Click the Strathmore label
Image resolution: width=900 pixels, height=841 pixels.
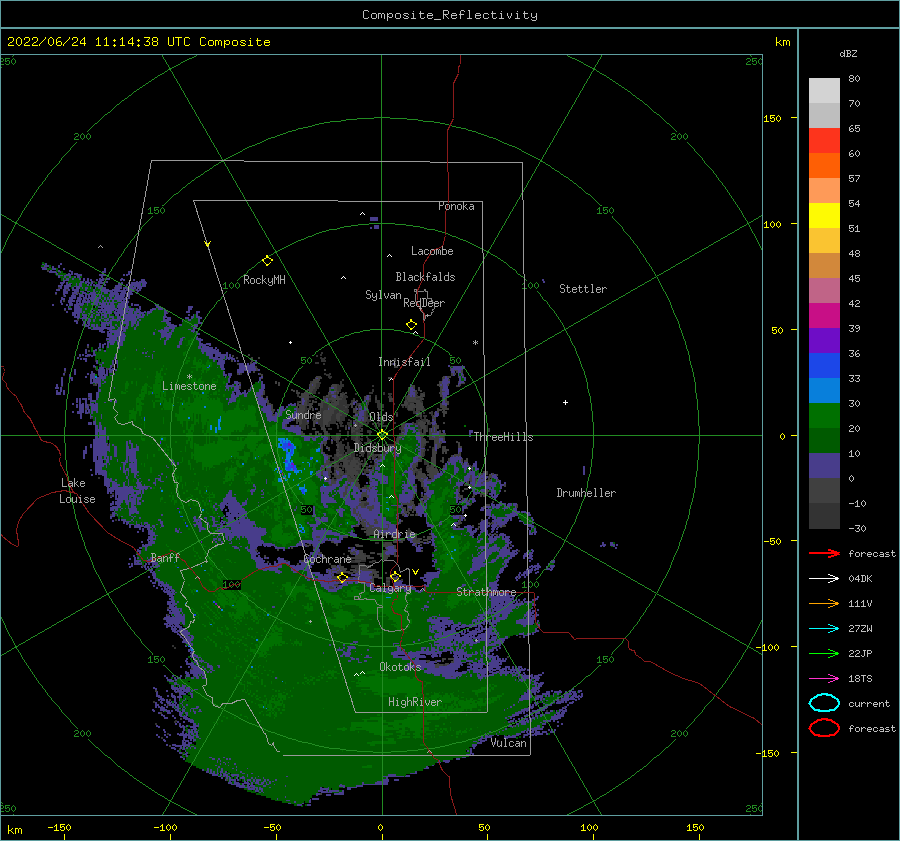click(486, 592)
